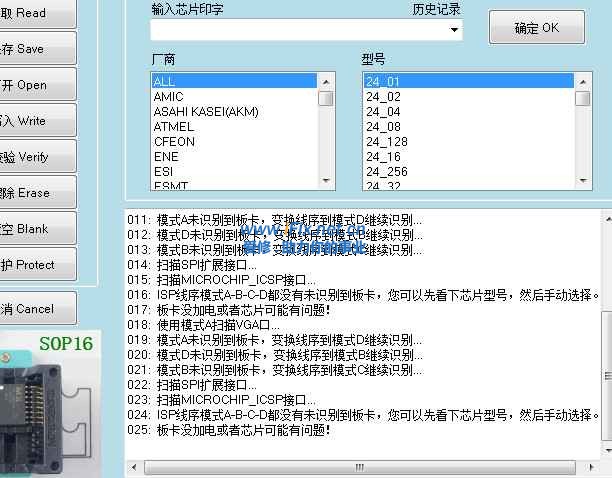Screen dimensions: 612x478
Task: Select model 24_256 from the list
Action: pos(386,172)
